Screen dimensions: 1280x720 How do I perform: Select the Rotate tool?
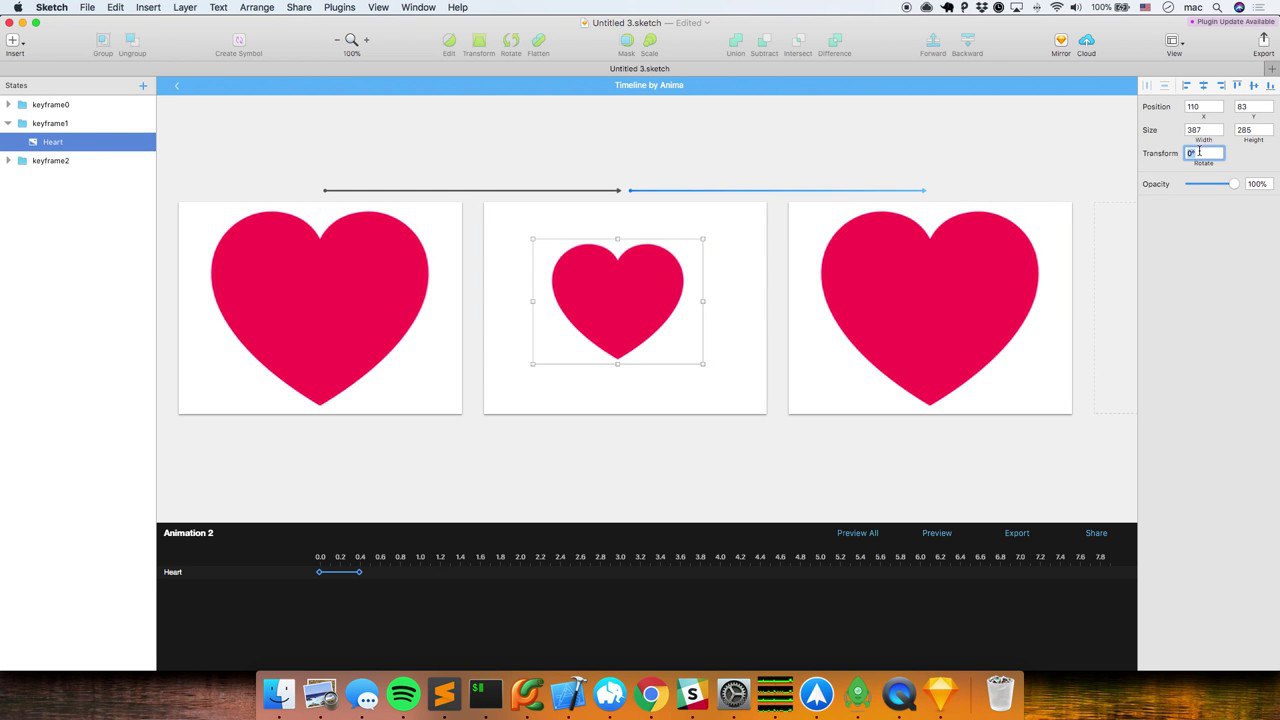(511, 40)
